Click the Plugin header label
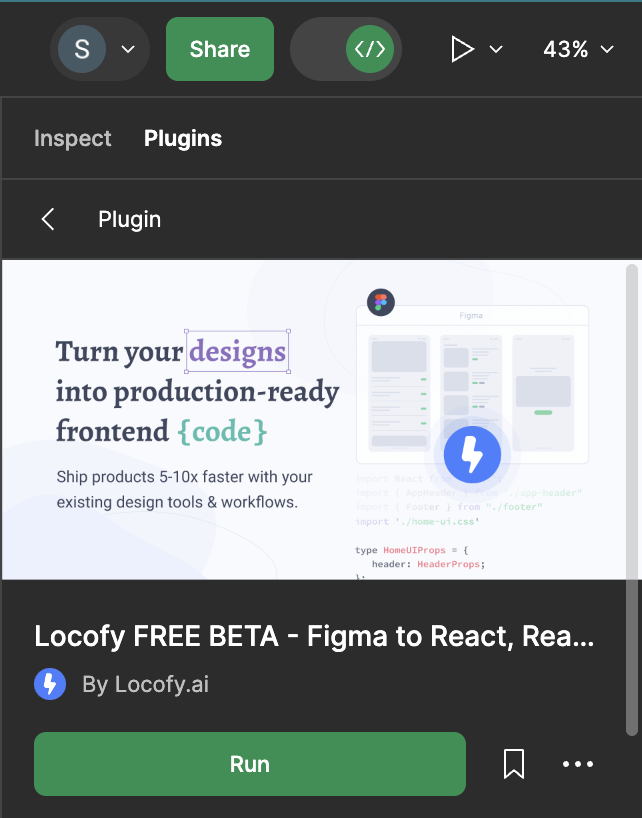Image resolution: width=642 pixels, height=818 pixels. pos(130,219)
